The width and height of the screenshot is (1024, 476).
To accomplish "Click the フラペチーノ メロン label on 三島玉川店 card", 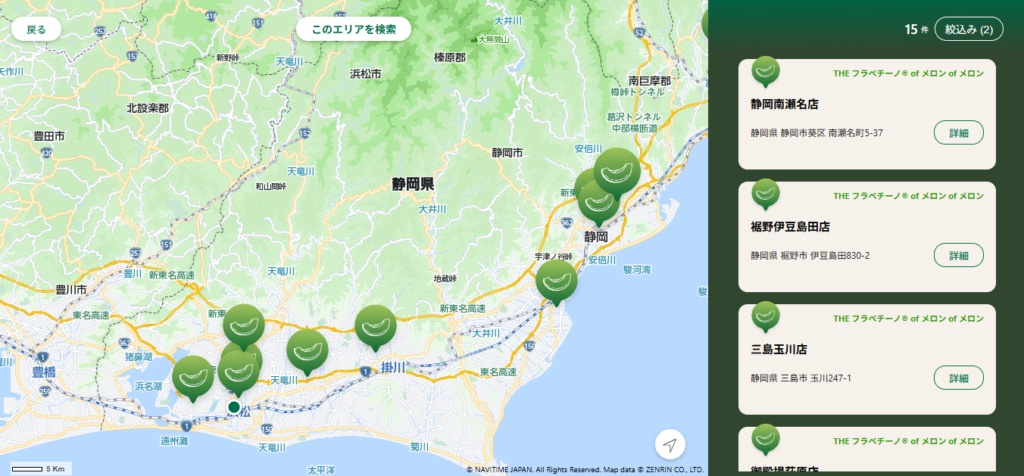I will point(908,319).
